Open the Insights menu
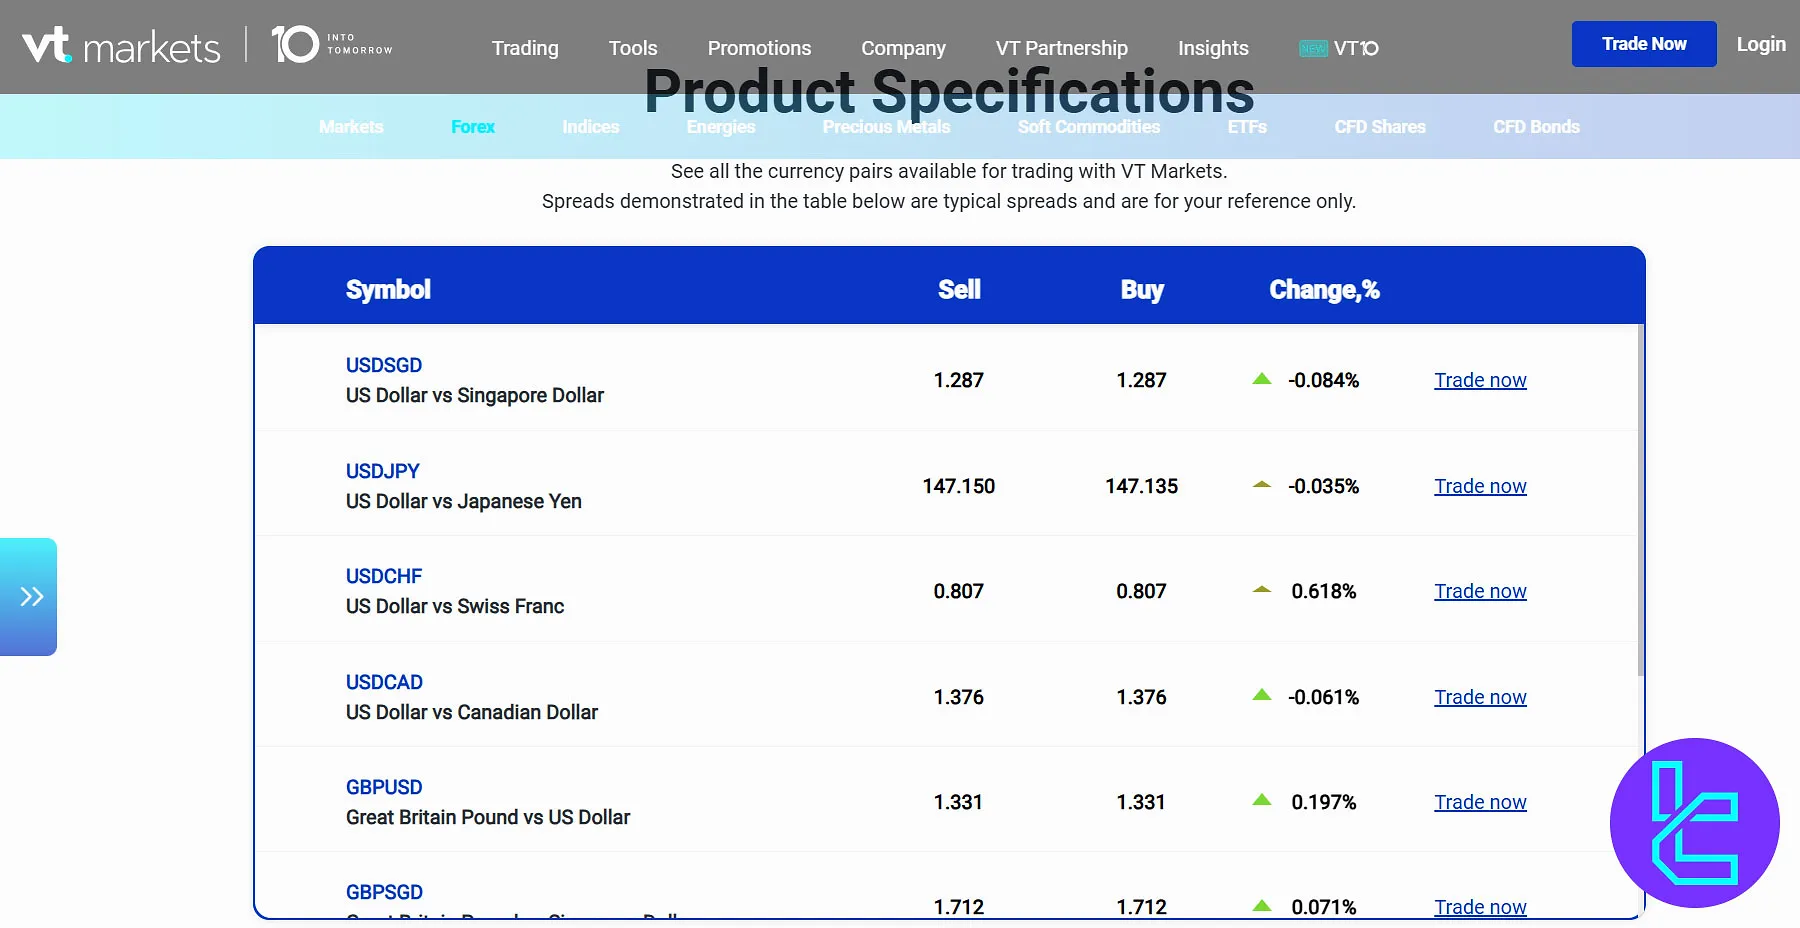The width and height of the screenshot is (1800, 928). point(1213,48)
